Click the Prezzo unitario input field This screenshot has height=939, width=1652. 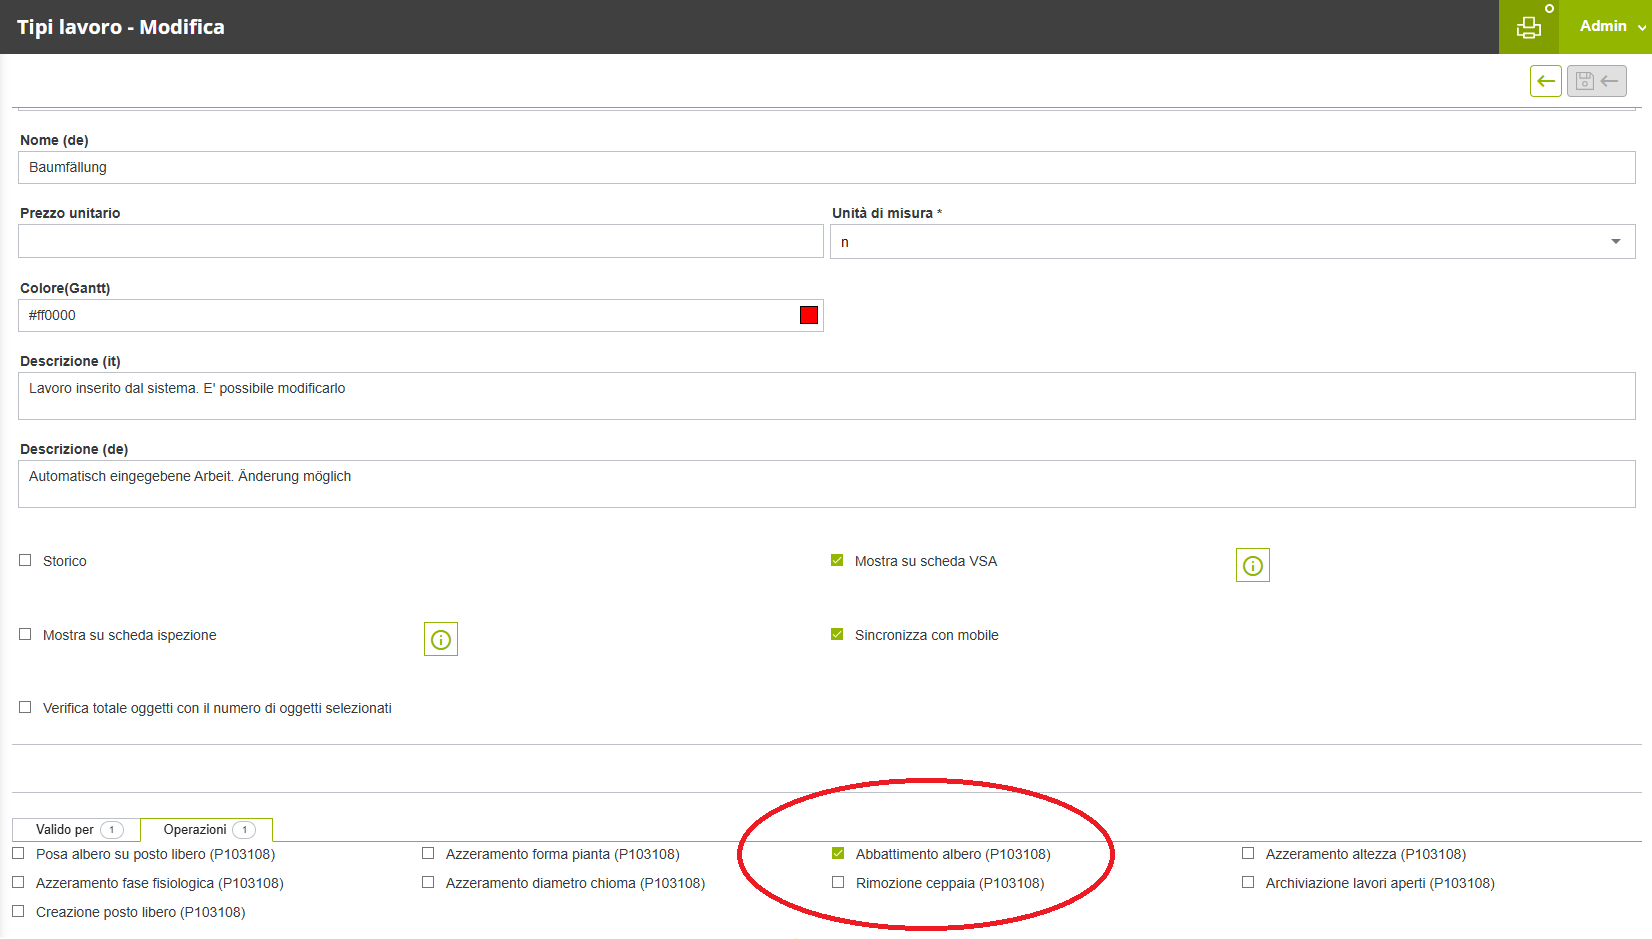(x=420, y=242)
